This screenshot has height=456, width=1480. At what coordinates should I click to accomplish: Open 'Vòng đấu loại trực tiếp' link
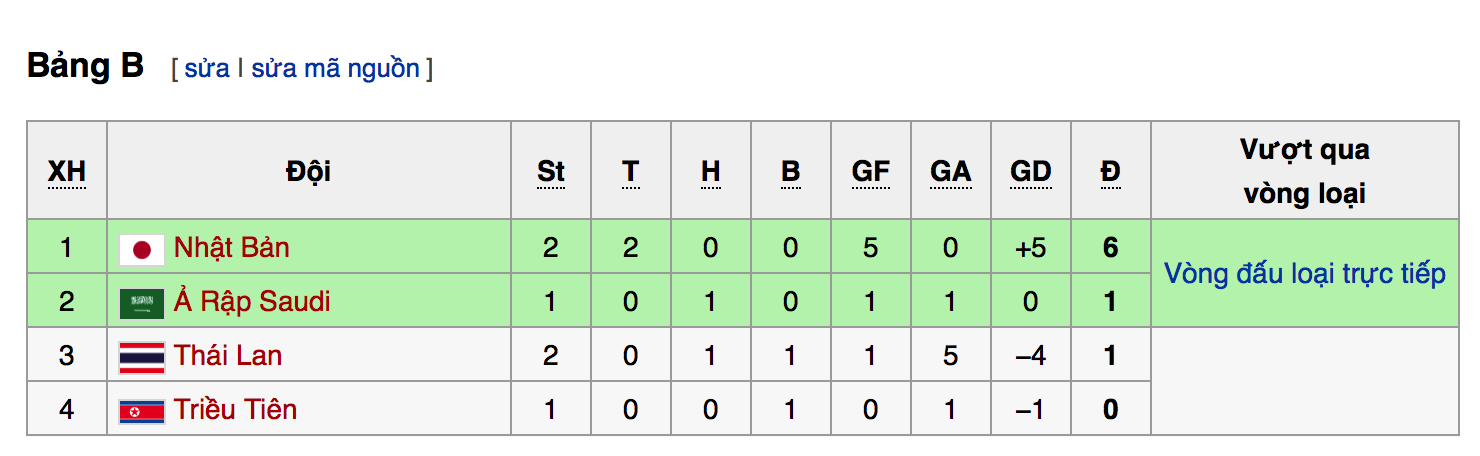[x=1305, y=274]
